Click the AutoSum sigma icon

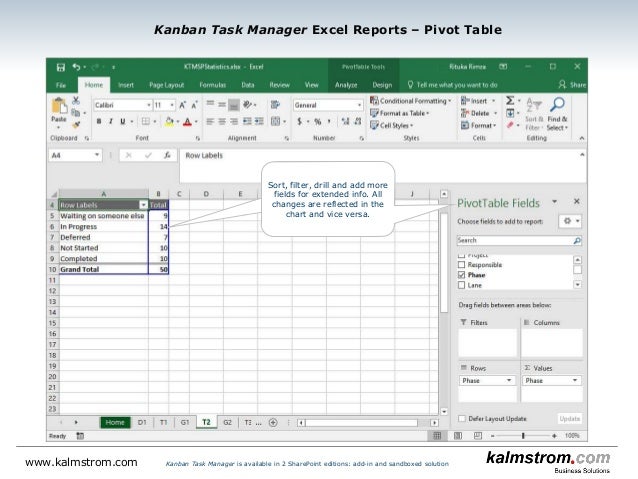[x=510, y=100]
